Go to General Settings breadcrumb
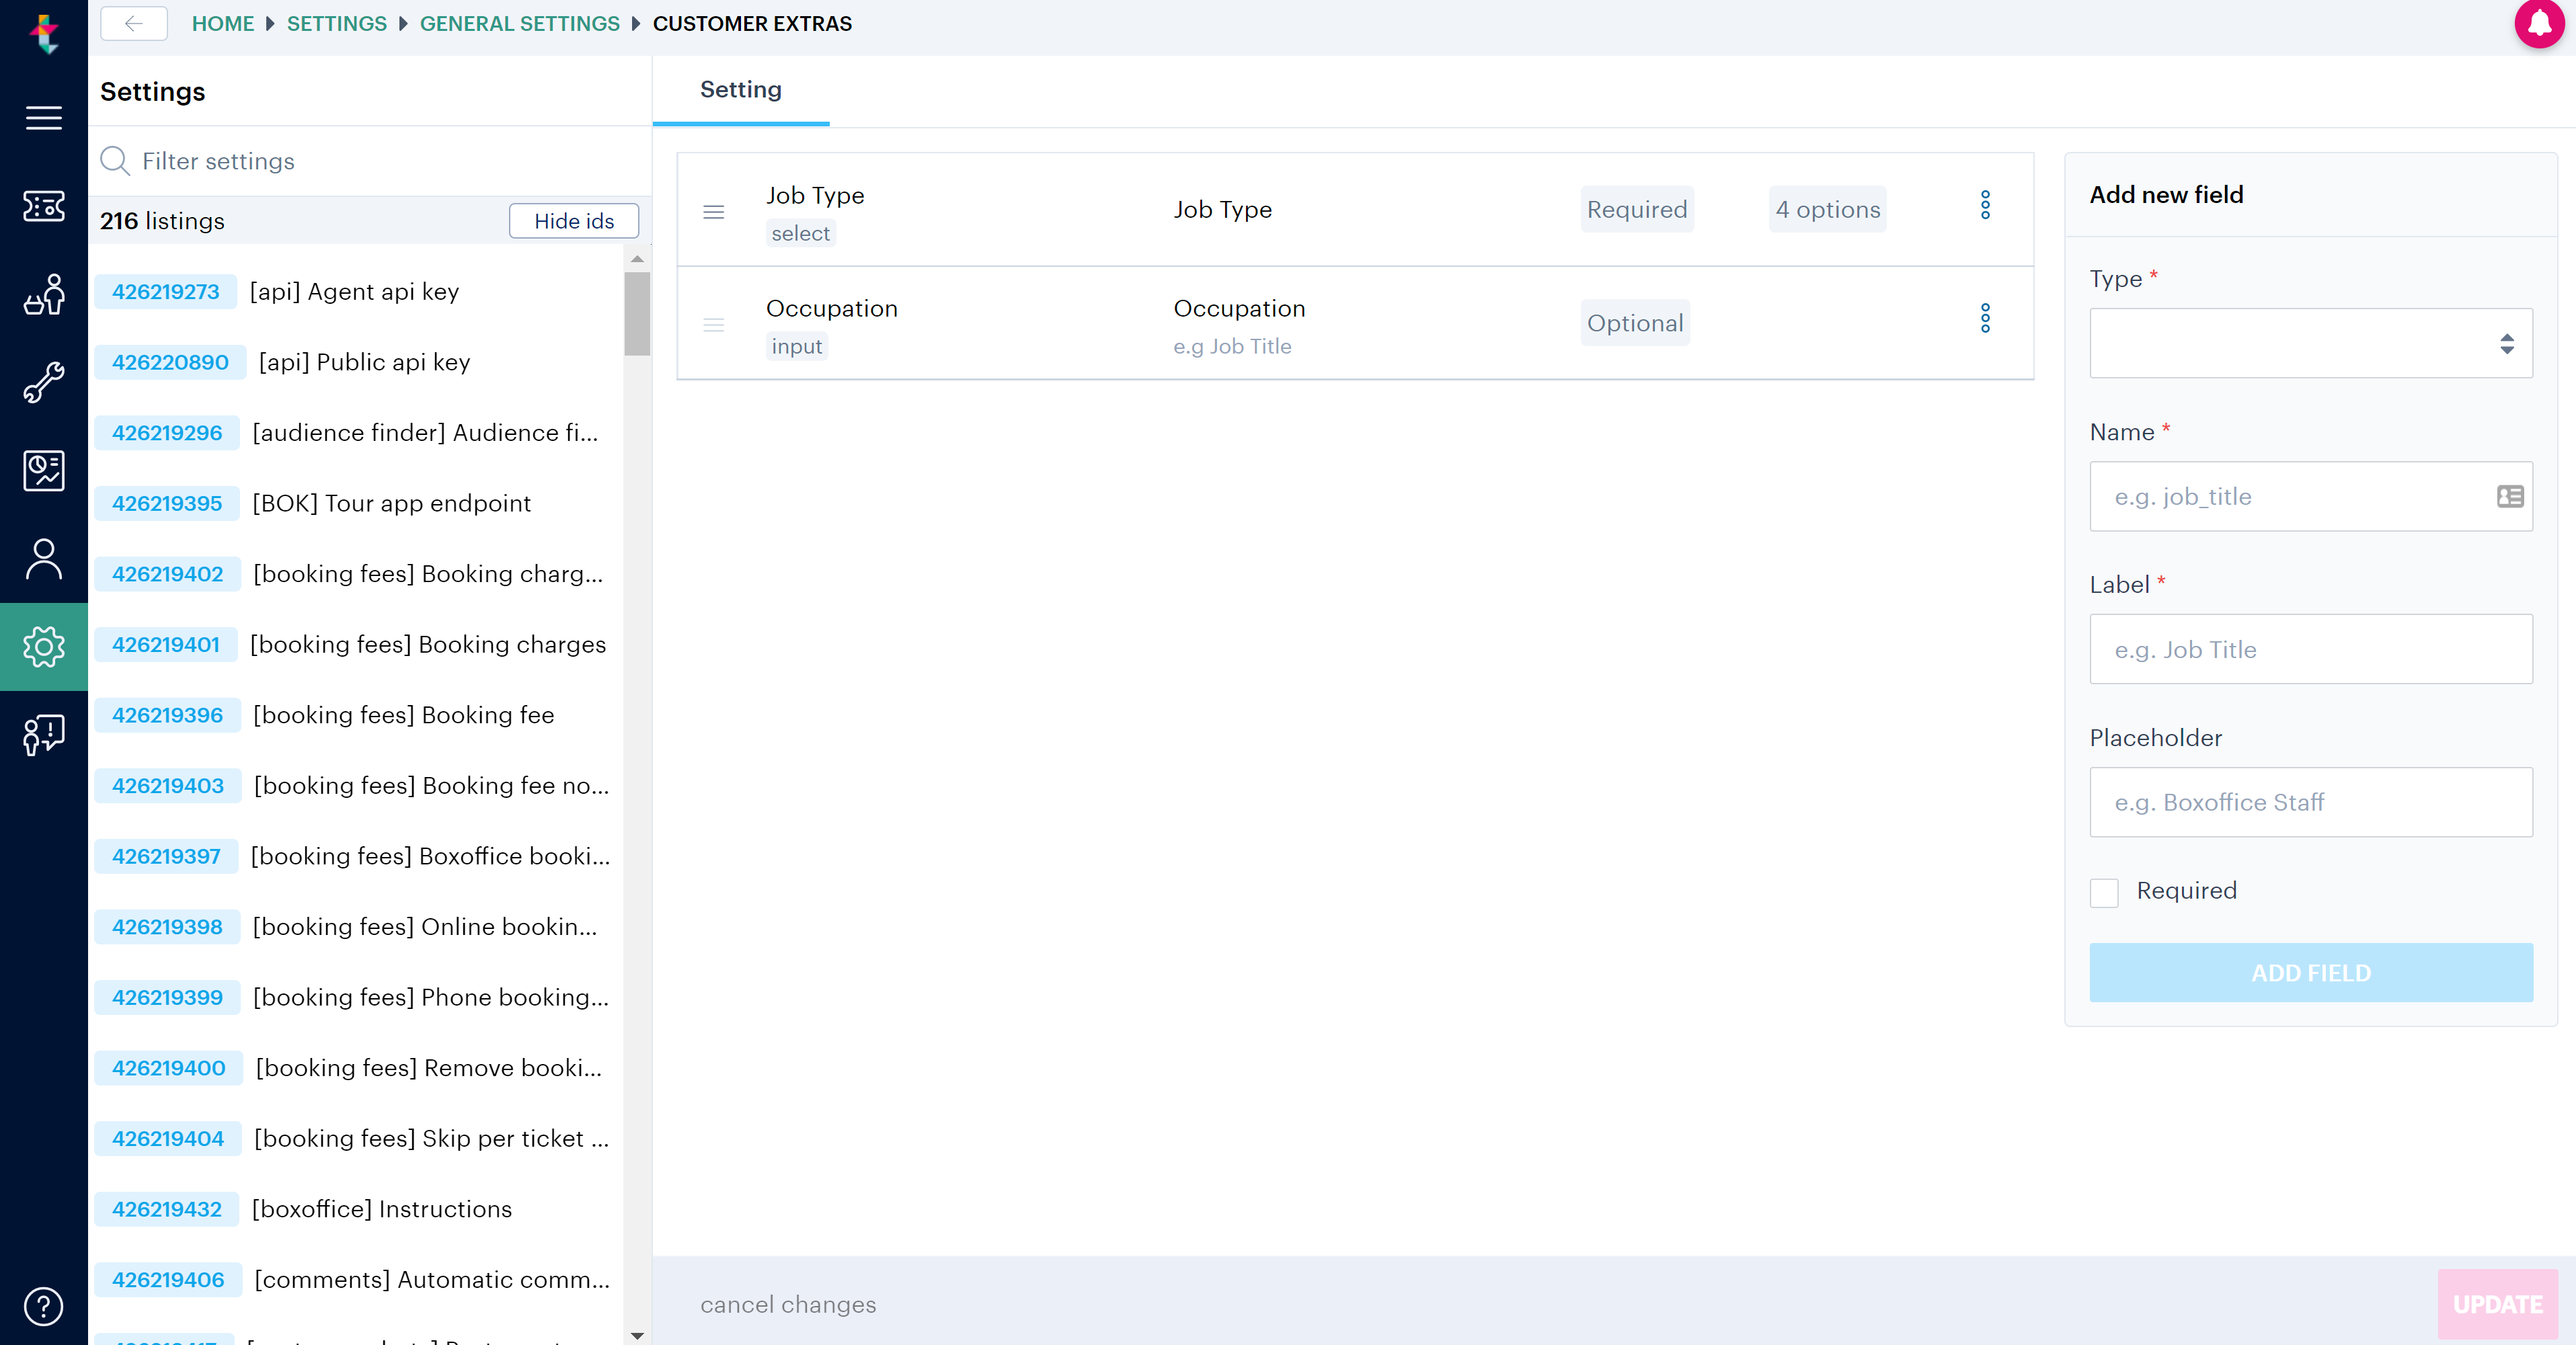Viewport: 2576px width, 1345px height. [519, 24]
